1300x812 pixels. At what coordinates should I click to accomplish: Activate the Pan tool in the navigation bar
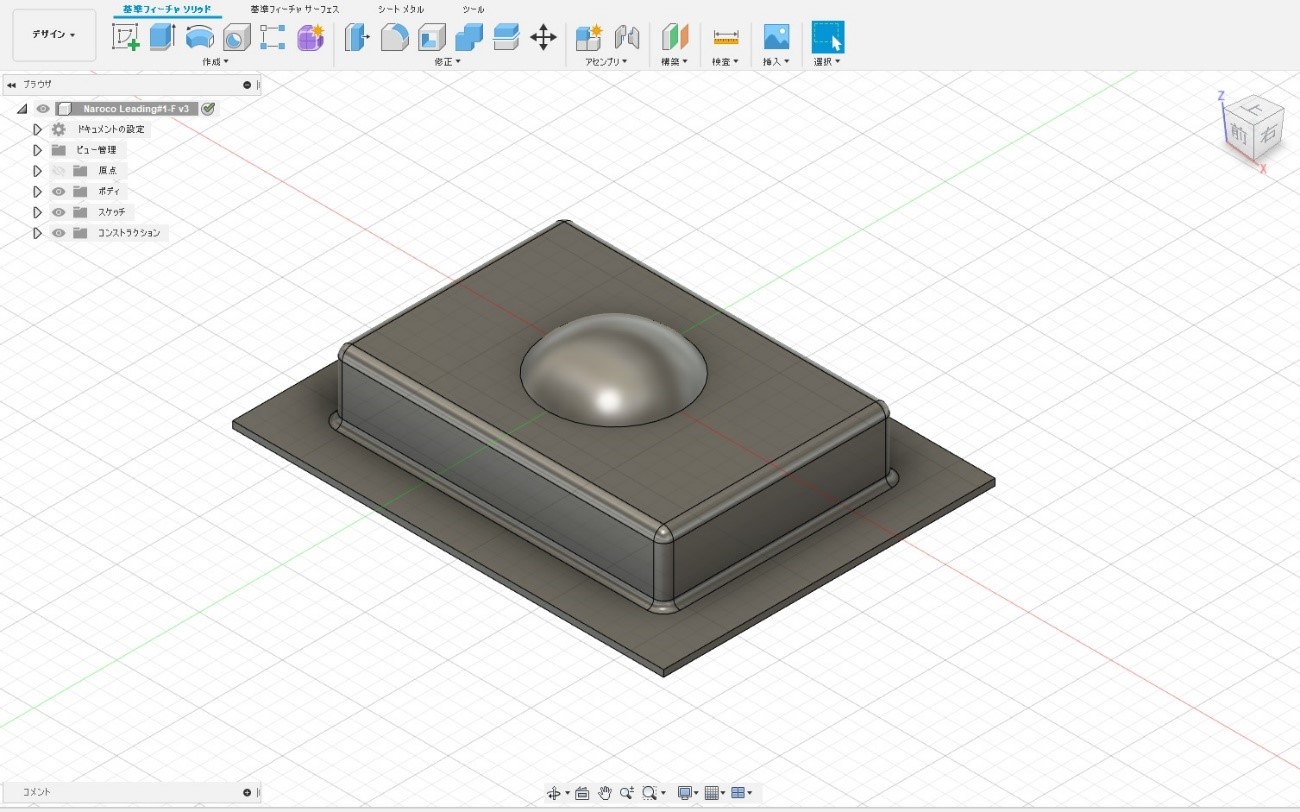604,792
